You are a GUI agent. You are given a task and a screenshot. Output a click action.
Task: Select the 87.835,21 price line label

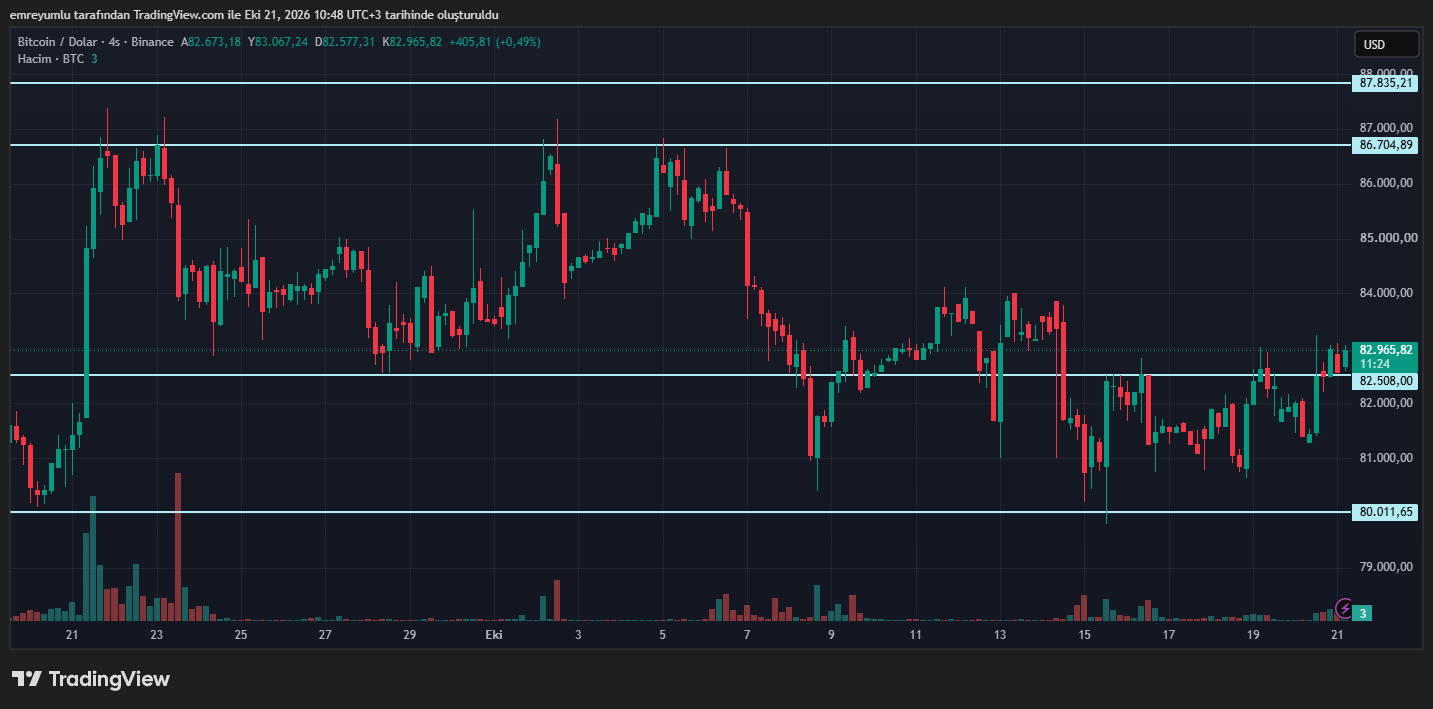click(1386, 83)
